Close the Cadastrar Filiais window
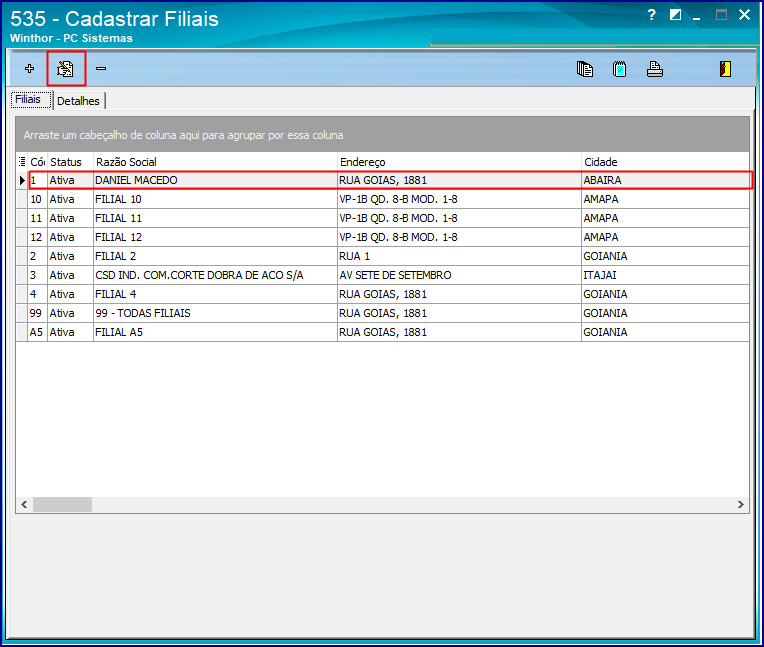764x647 pixels. [745, 15]
